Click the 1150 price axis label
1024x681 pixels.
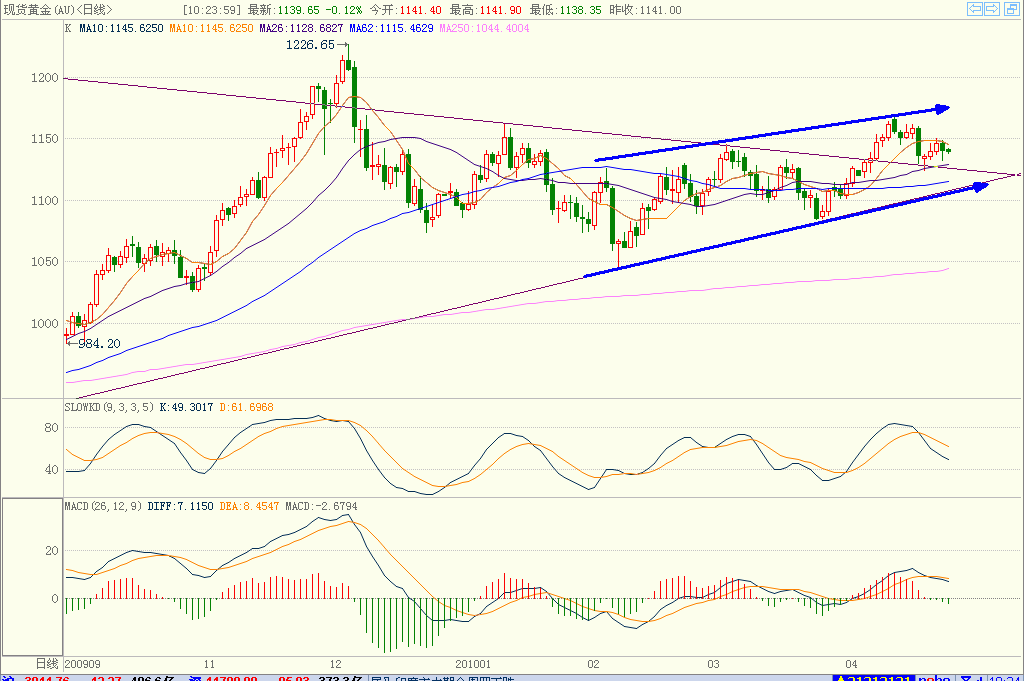pos(44,138)
